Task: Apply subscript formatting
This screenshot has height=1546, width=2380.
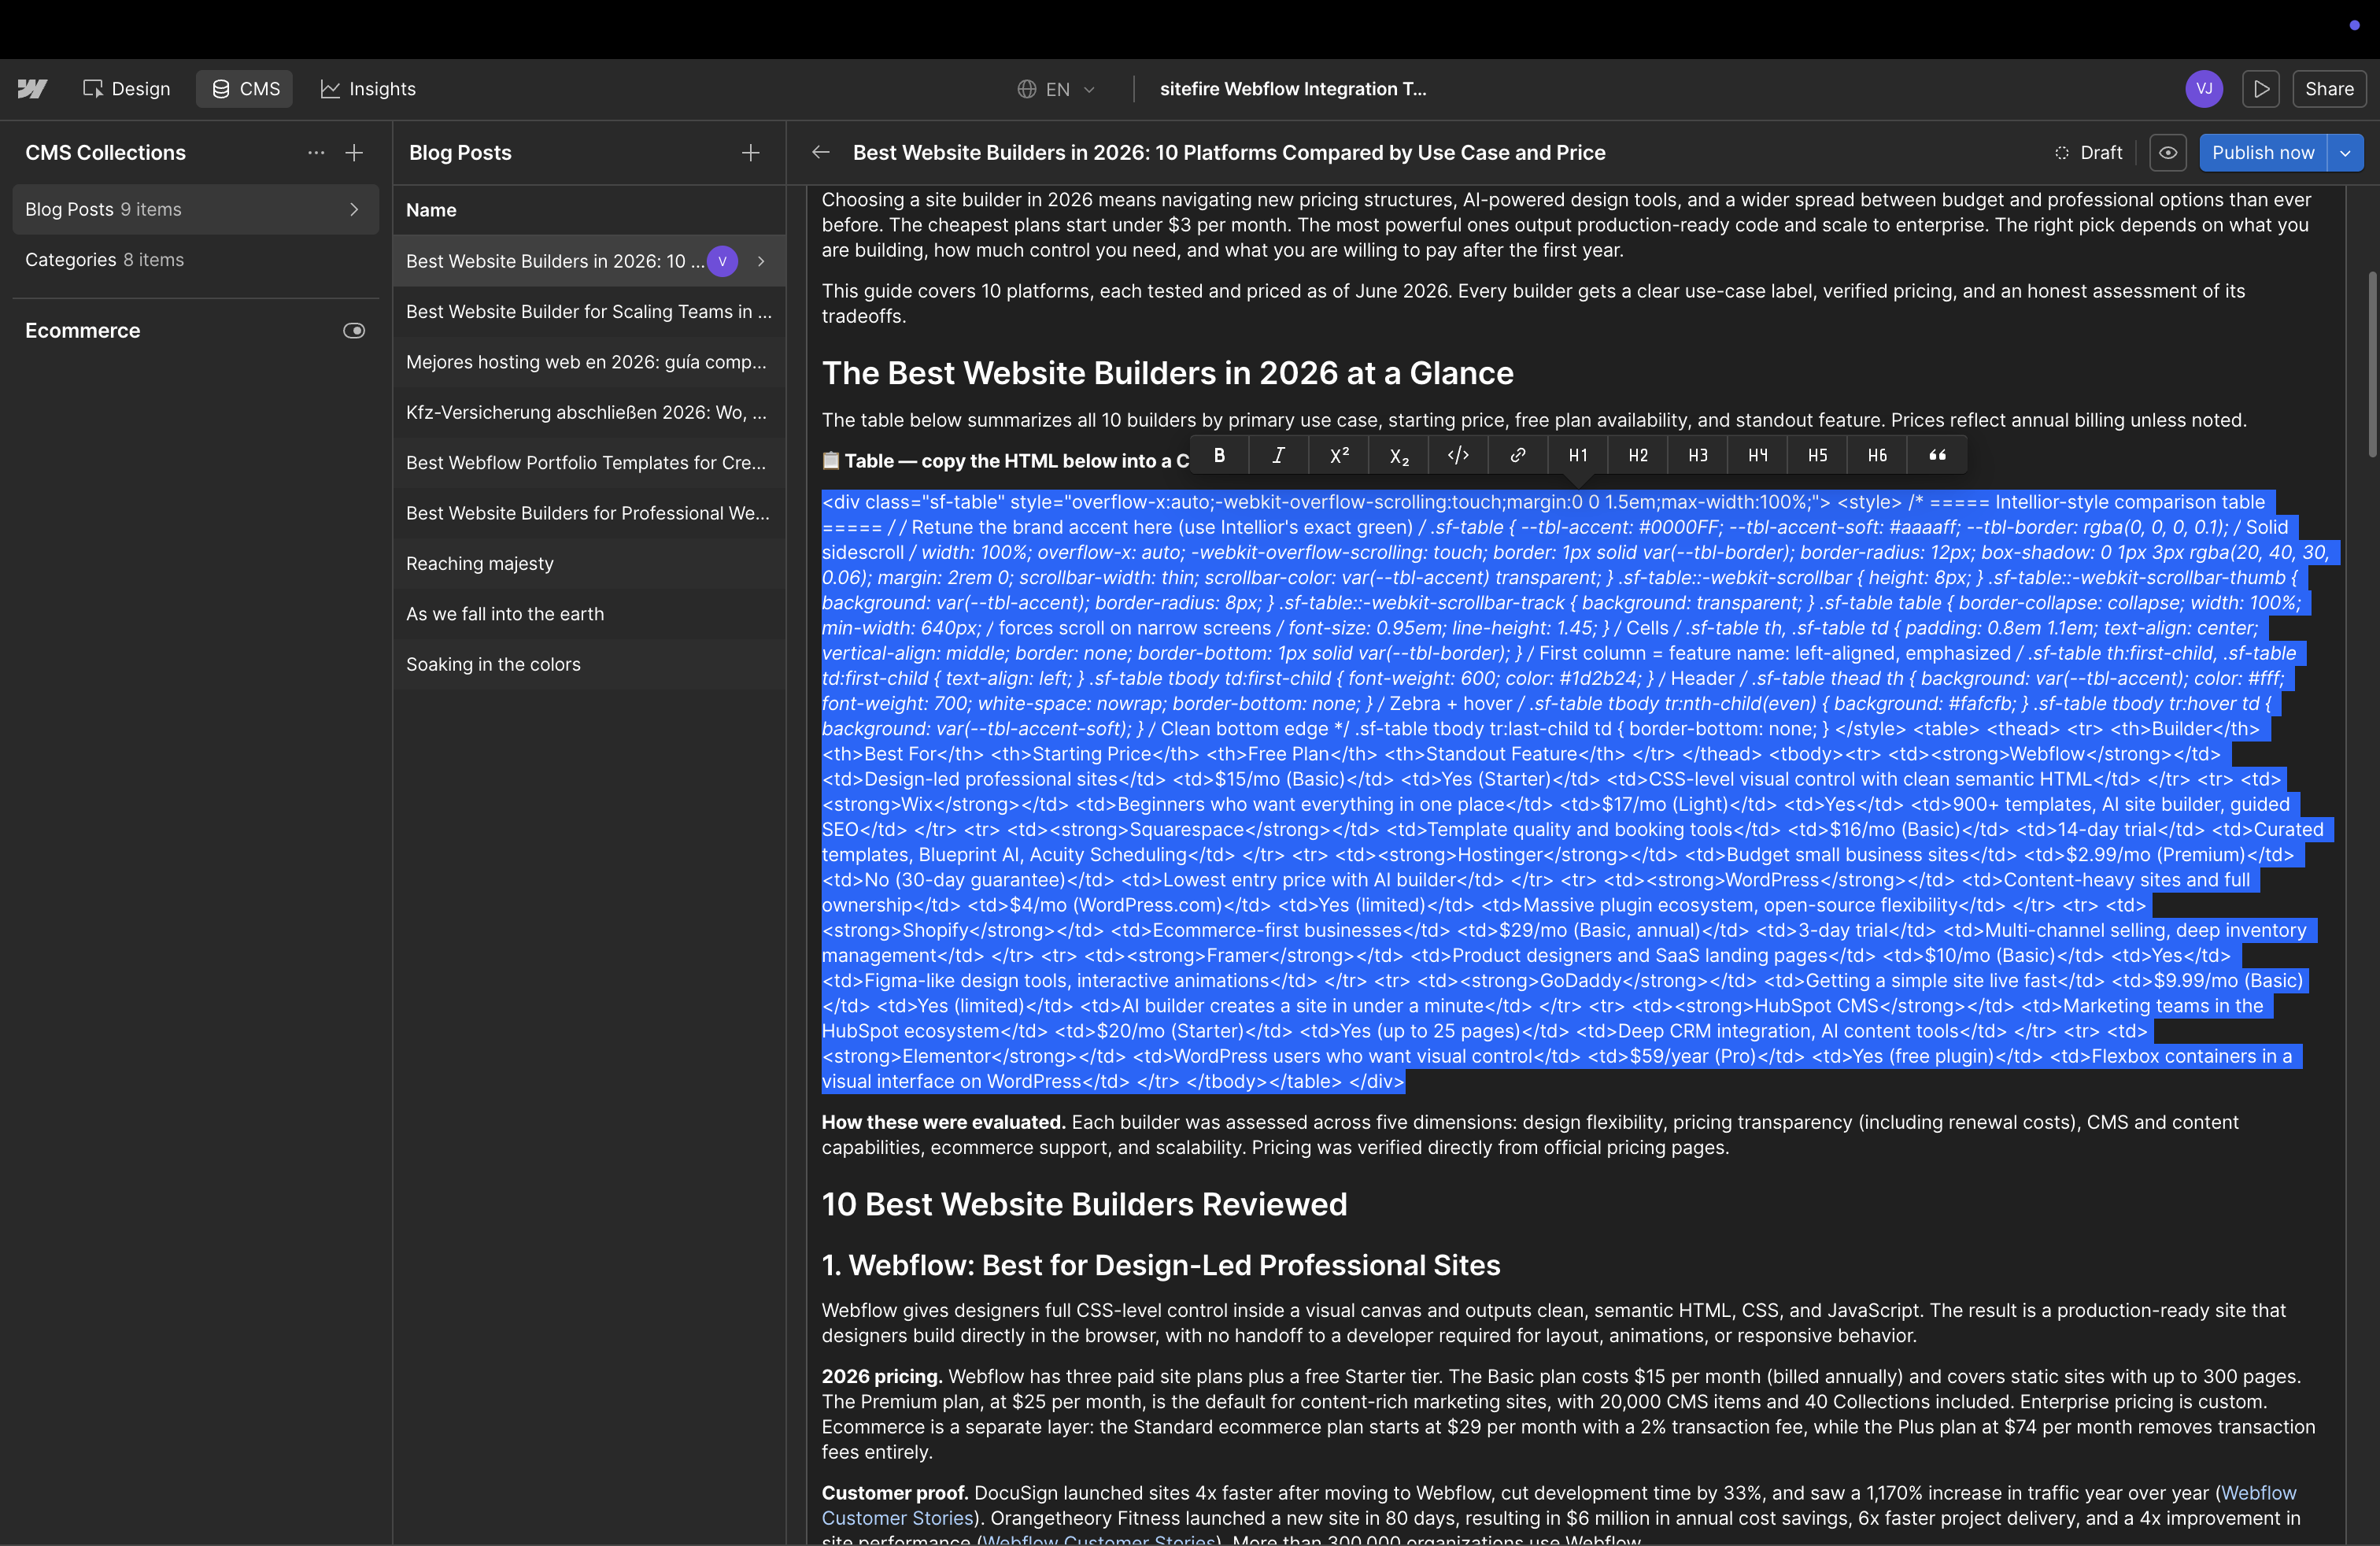Action: 1399,456
